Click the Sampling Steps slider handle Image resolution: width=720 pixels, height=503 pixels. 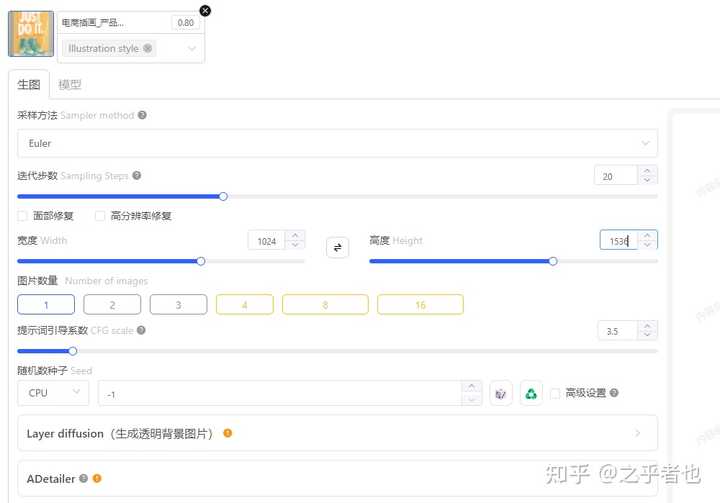tap(223, 197)
